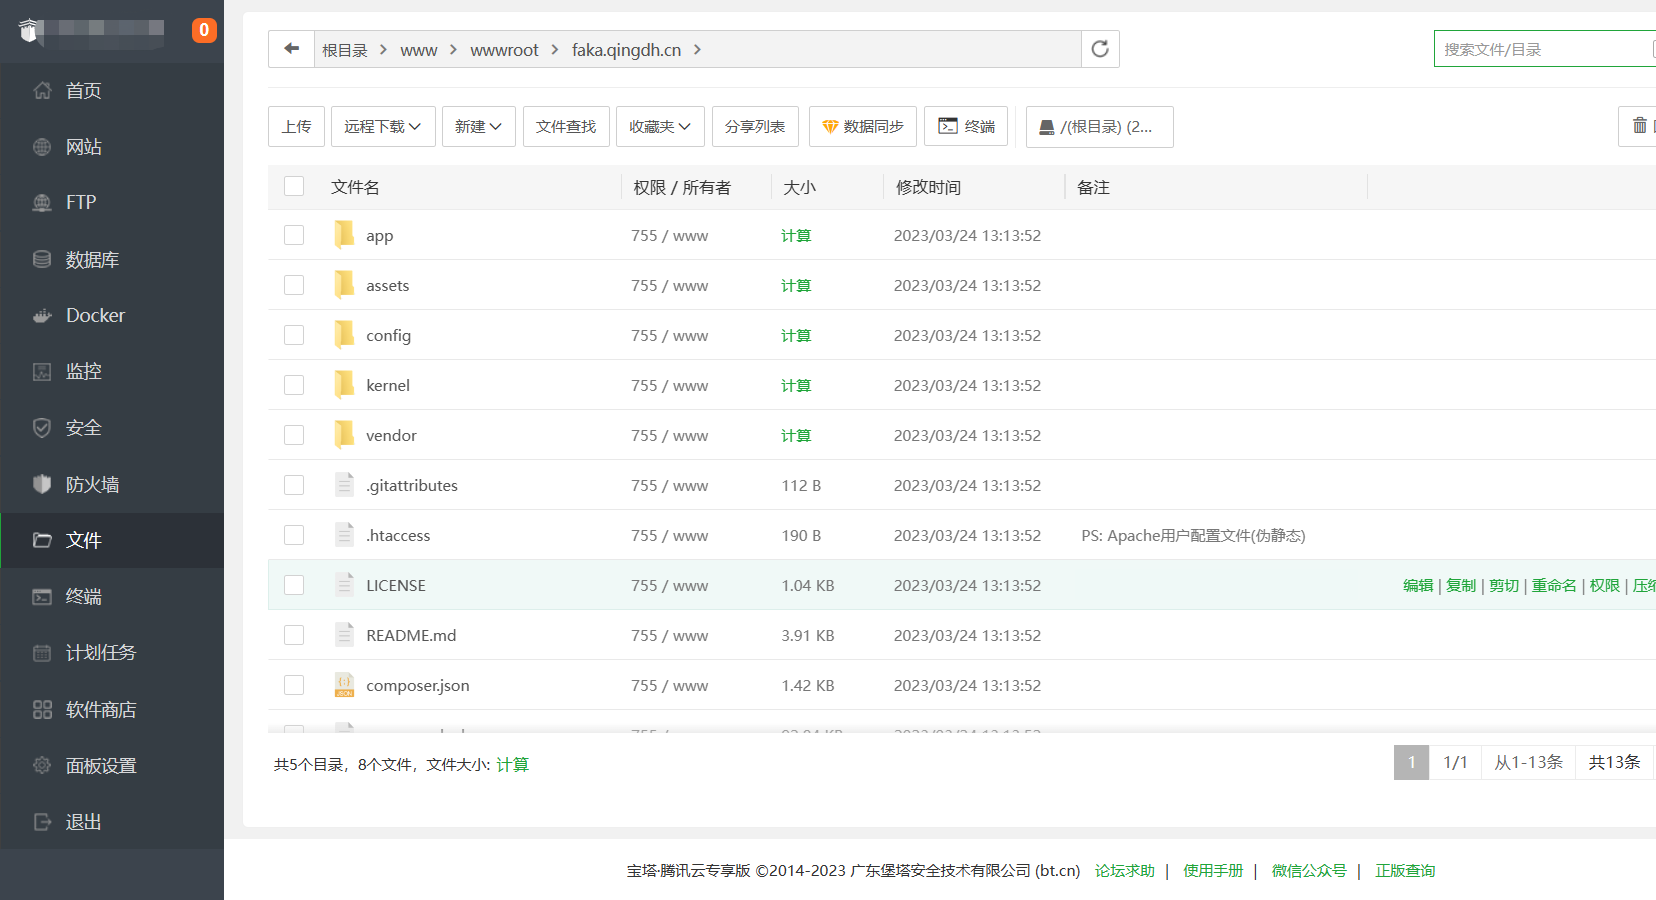Navigate to wwwroot in the breadcrumb
Image resolution: width=1656 pixels, height=900 pixels.
[504, 49]
